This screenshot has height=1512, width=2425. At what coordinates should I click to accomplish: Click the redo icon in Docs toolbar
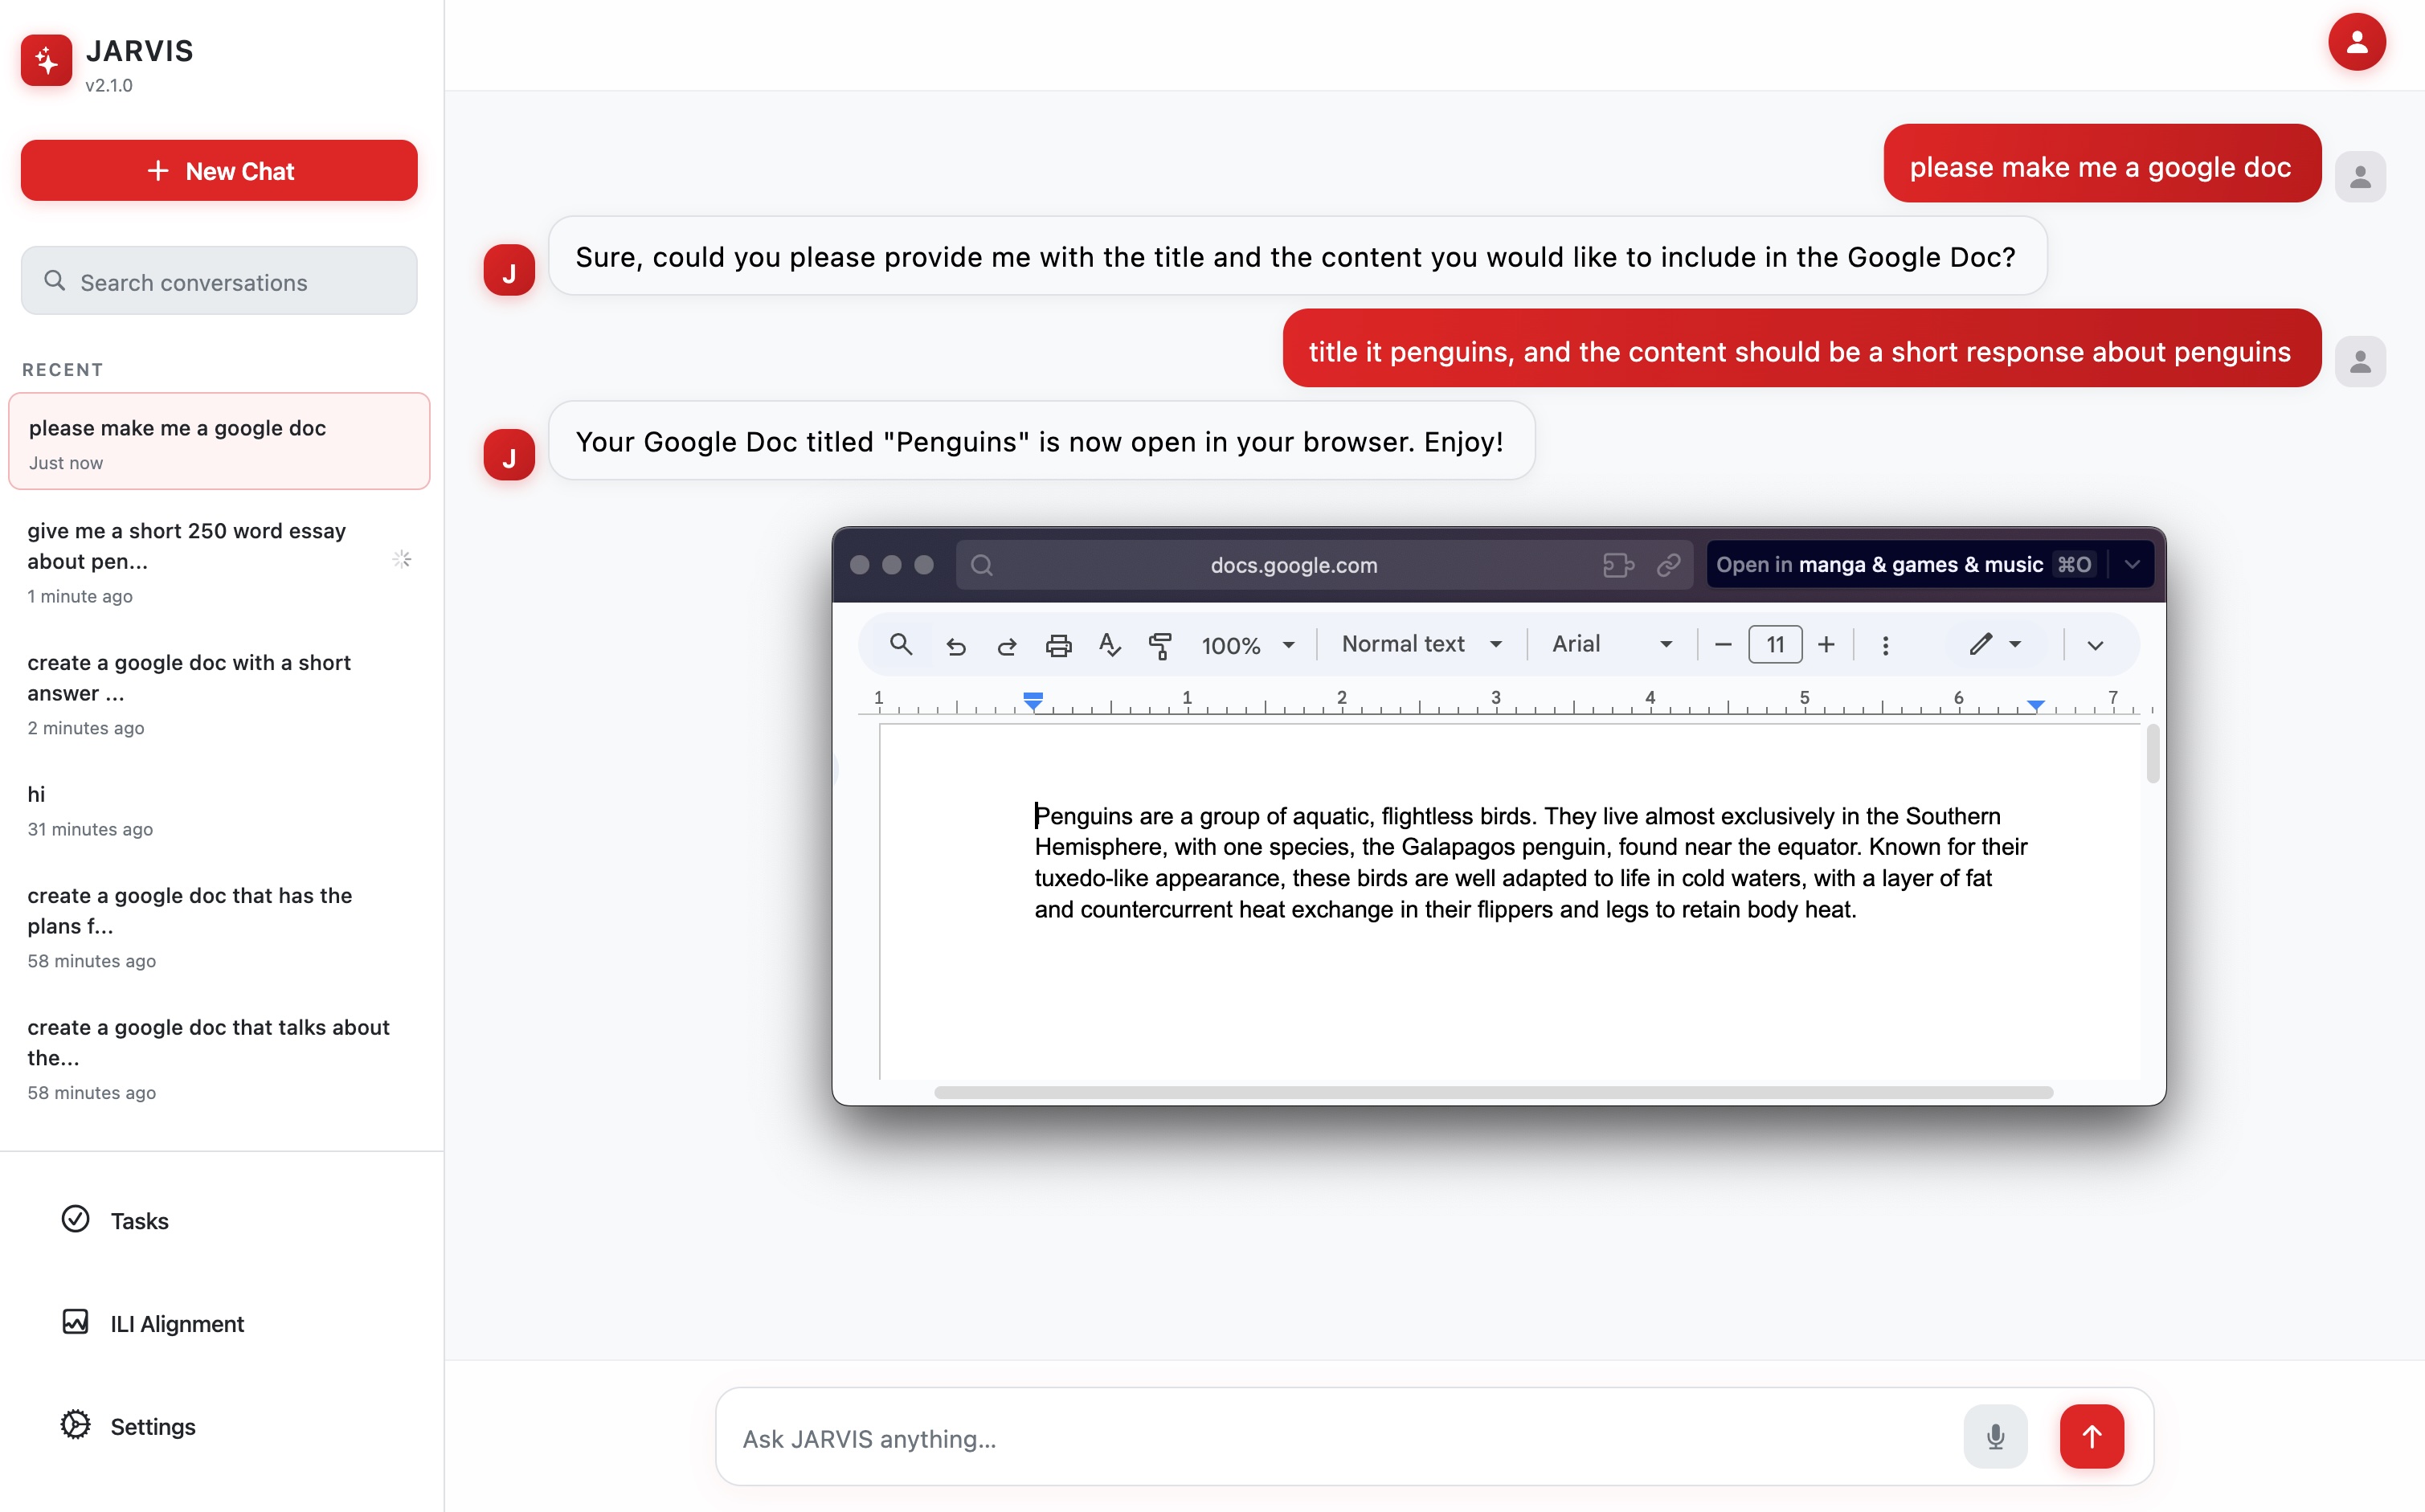click(x=1007, y=646)
